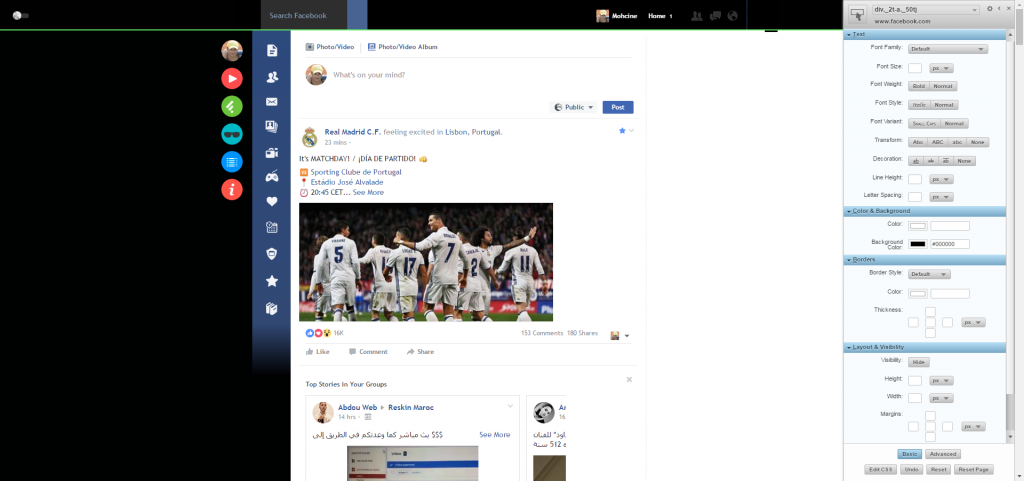
Task: Collapse the Borders section
Action: coord(925,259)
